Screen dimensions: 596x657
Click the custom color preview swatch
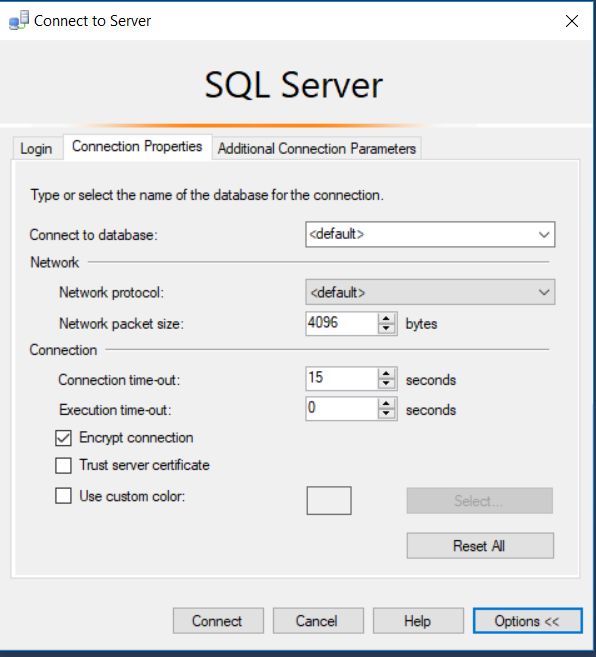329,500
